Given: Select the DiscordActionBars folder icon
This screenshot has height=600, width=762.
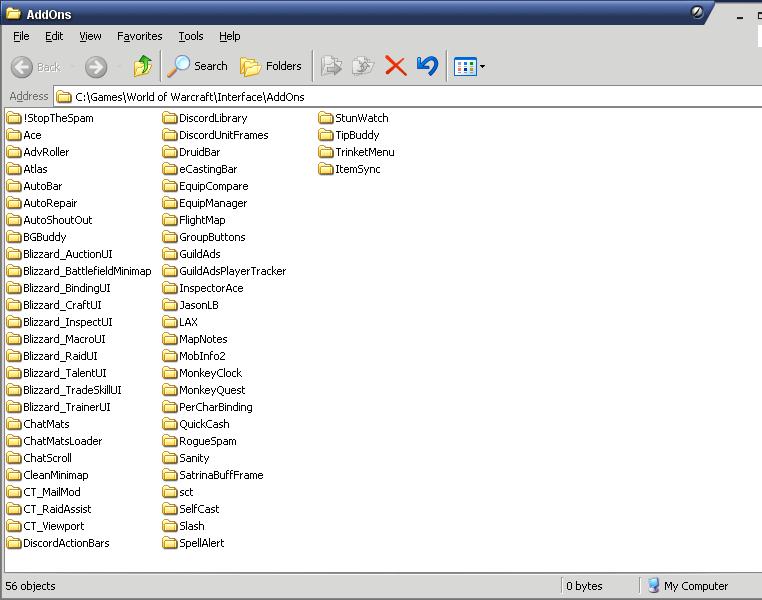Looking at the screenshot, I should coord(14,543).
